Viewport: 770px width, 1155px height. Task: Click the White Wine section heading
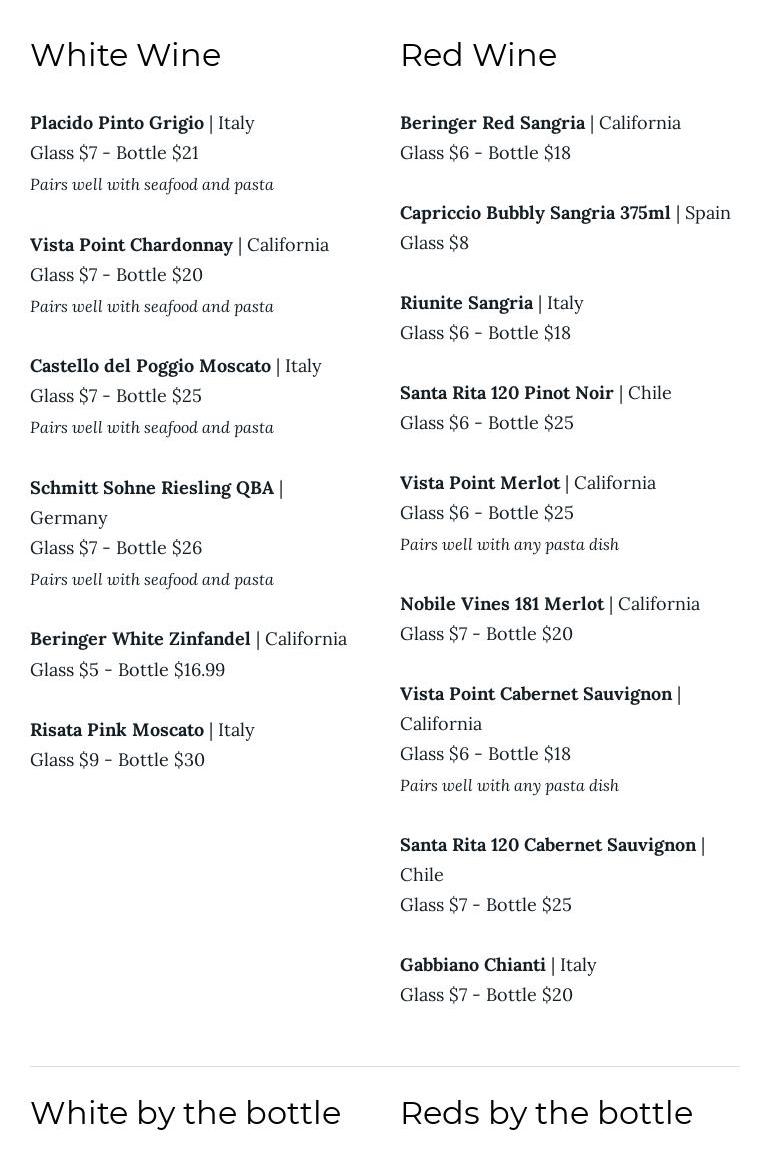click(125, 55)
